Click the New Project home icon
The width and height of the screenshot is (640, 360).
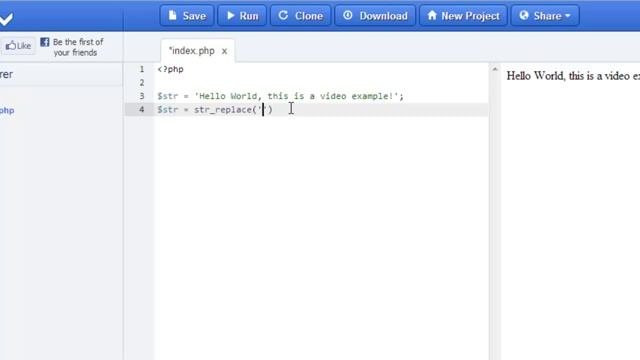click(x=432, y=16)
